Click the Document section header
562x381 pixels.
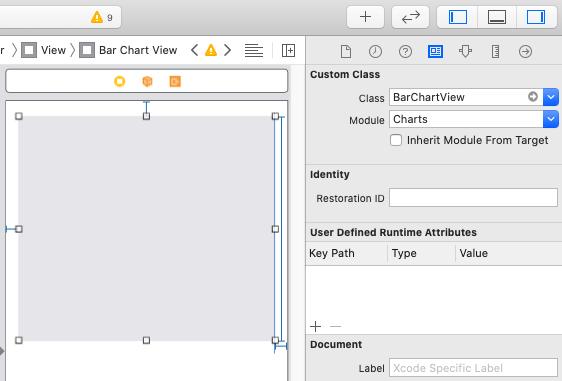336,344
